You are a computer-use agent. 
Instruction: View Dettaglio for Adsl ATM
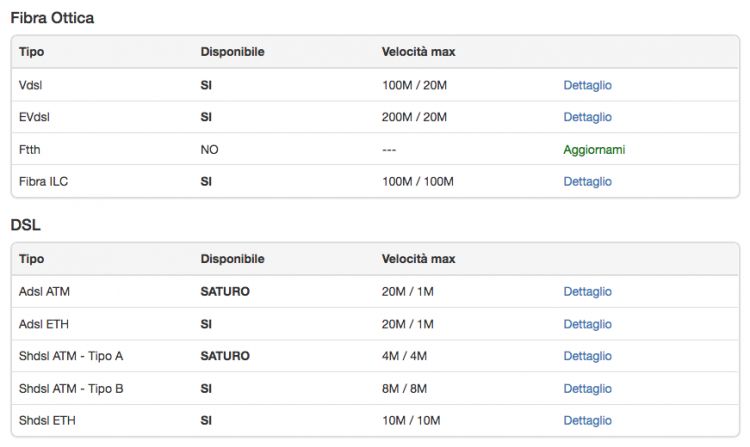click(587, 292)
